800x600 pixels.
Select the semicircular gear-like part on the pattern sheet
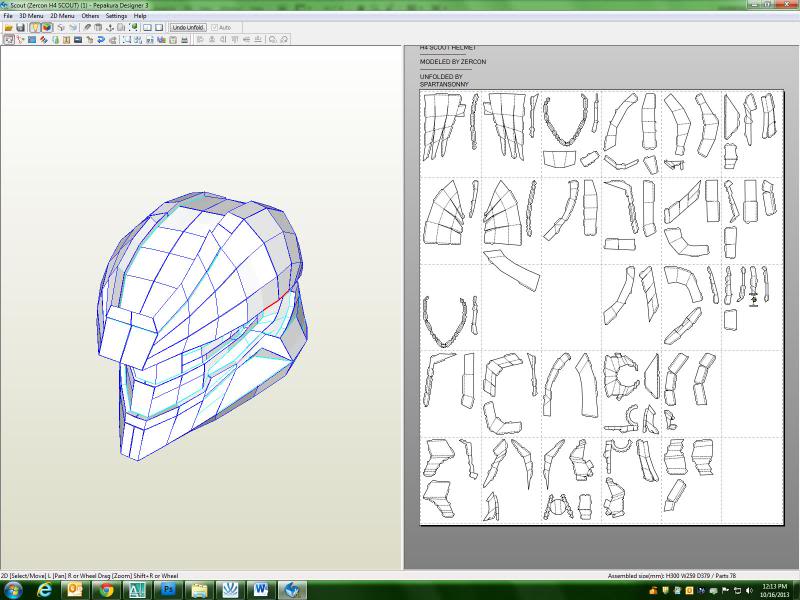click(621, 375)
